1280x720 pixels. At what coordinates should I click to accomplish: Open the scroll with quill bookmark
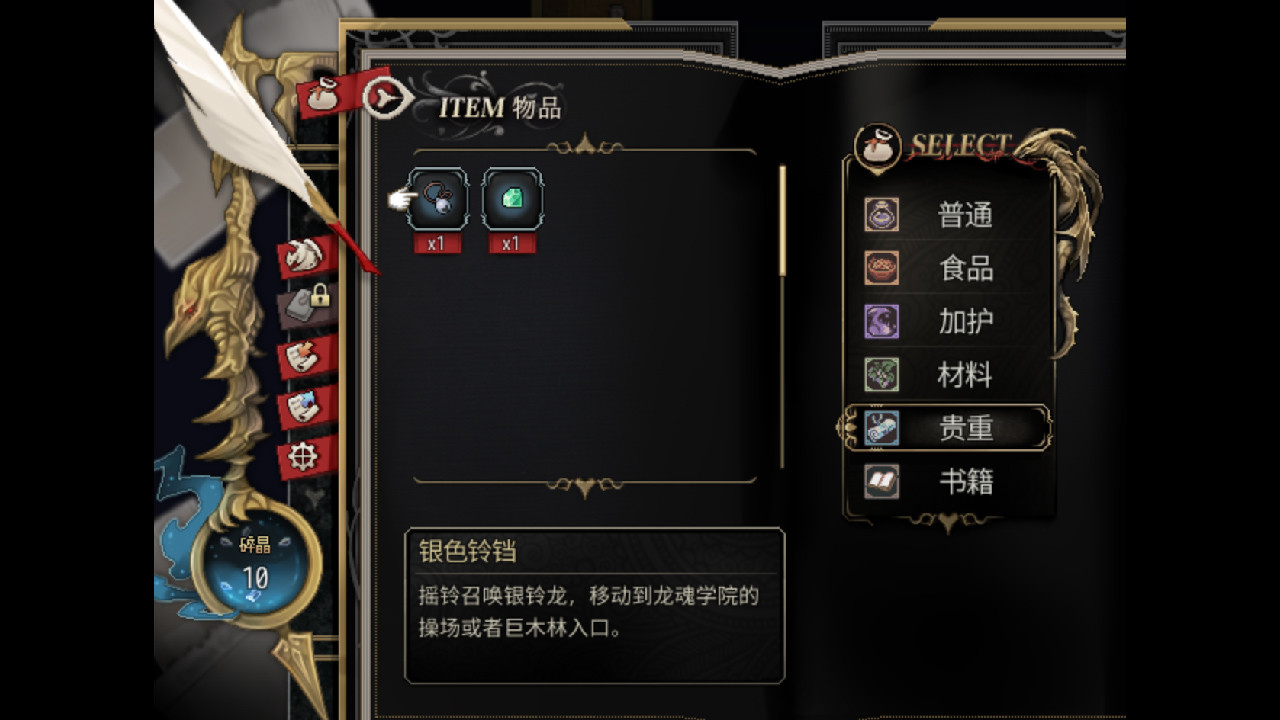[x=304, y=358]
